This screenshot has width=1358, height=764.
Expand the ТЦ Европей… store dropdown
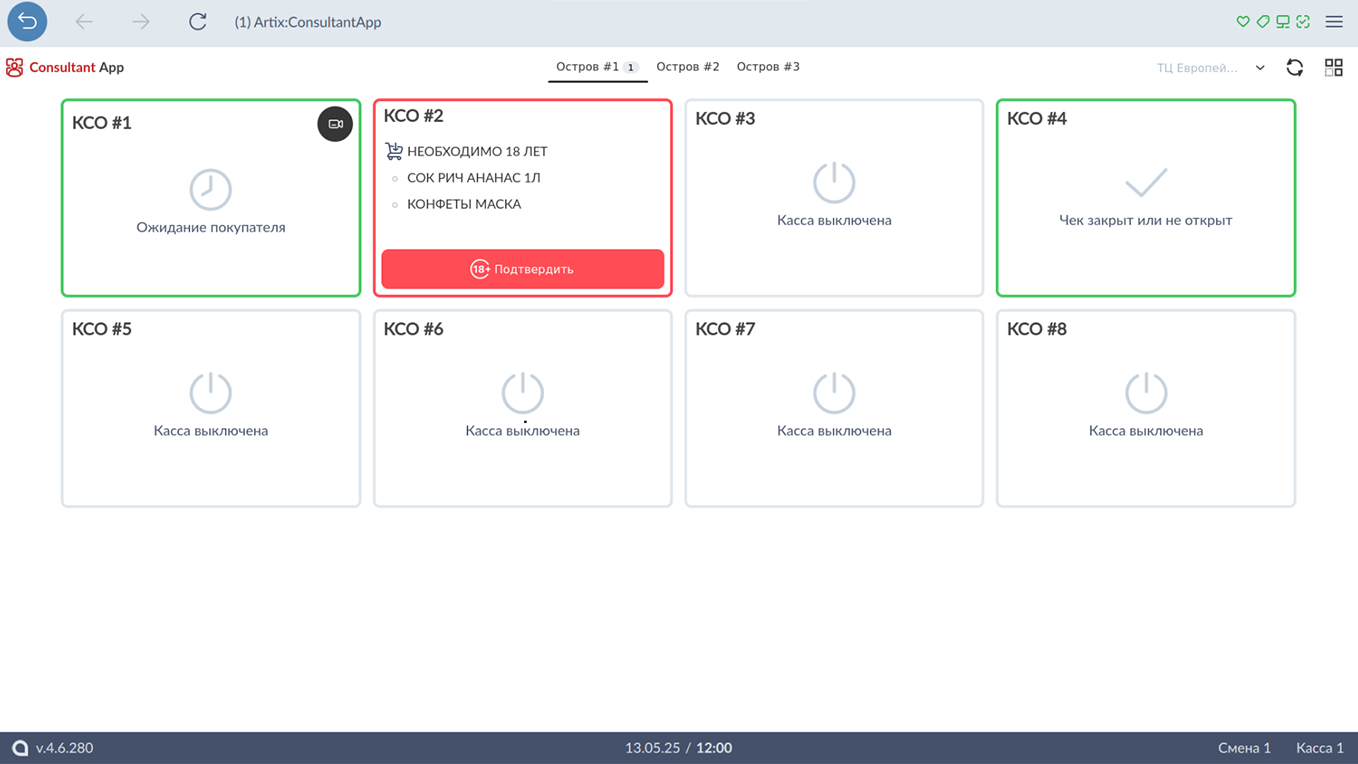click(x=1197, y=68)
